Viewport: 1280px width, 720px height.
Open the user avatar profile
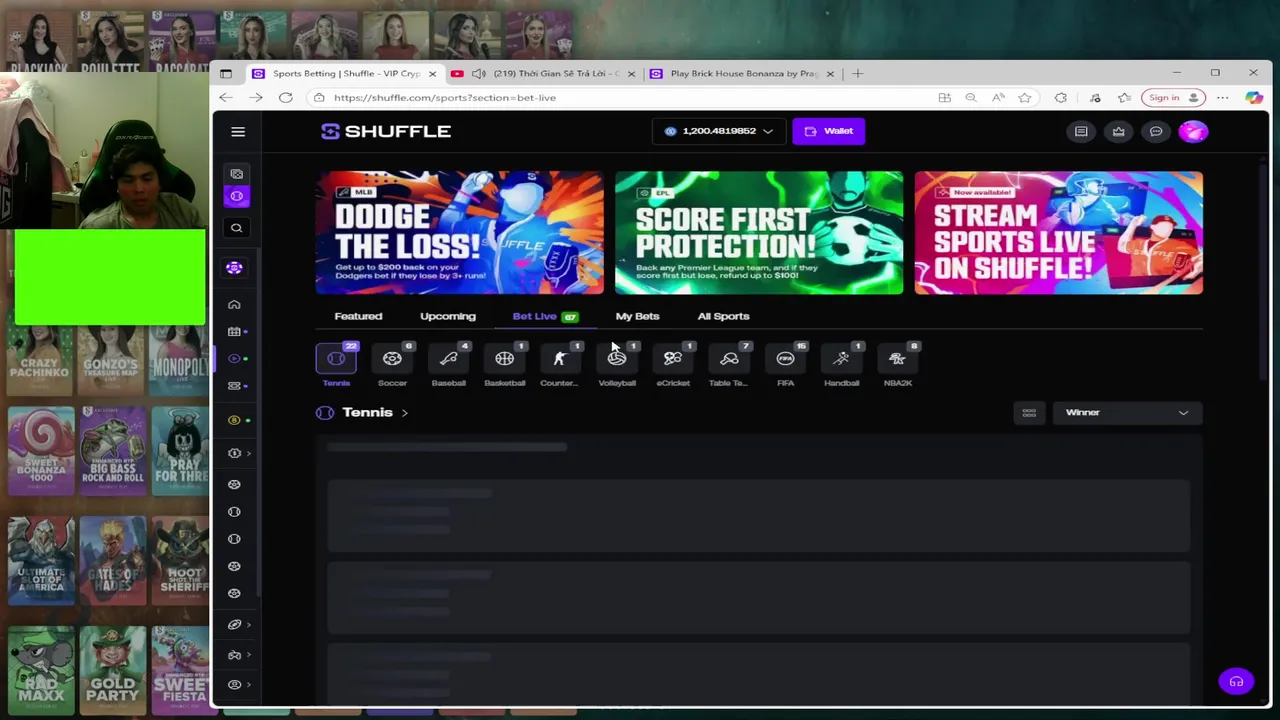click(1193, 131)
